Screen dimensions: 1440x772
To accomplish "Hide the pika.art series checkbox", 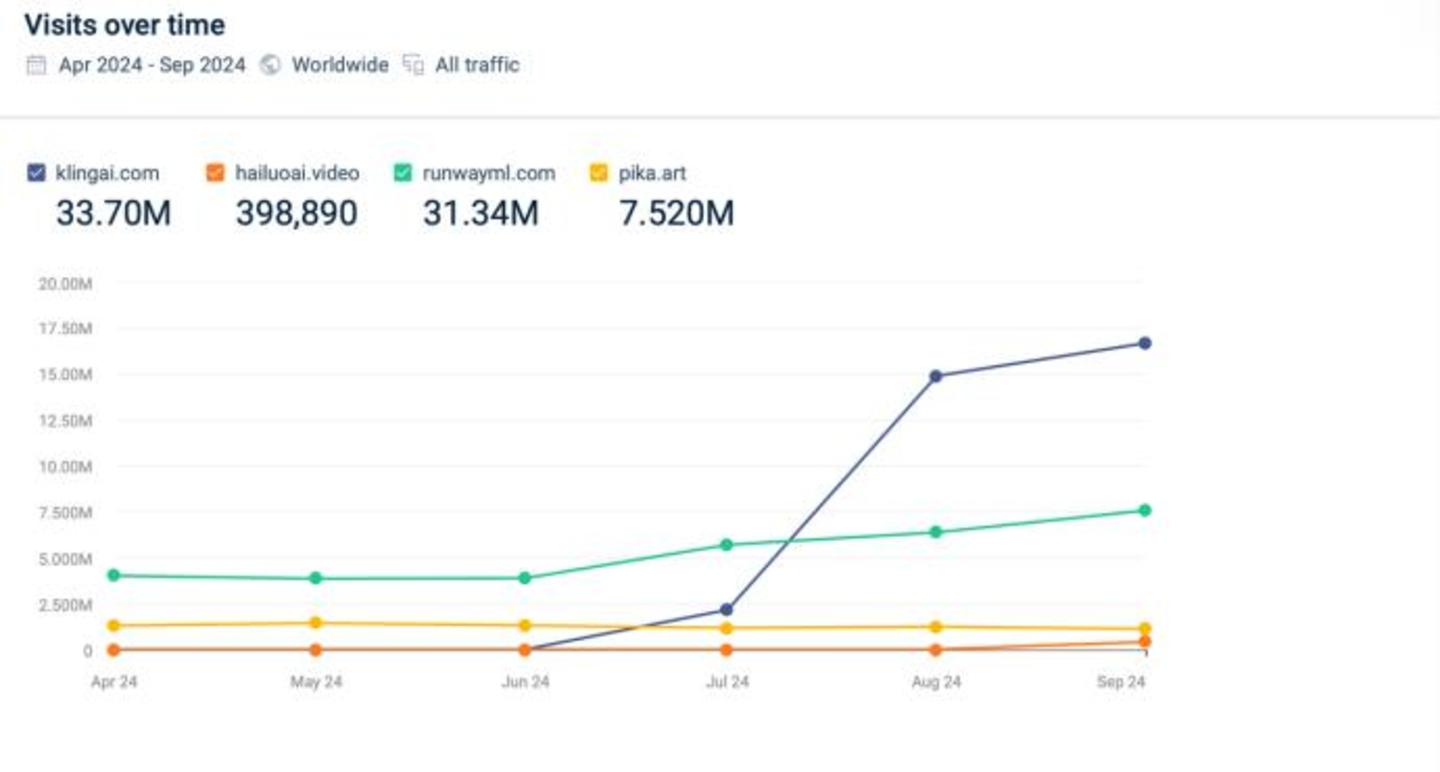I will pyautogui.click(x=599, y=173).
